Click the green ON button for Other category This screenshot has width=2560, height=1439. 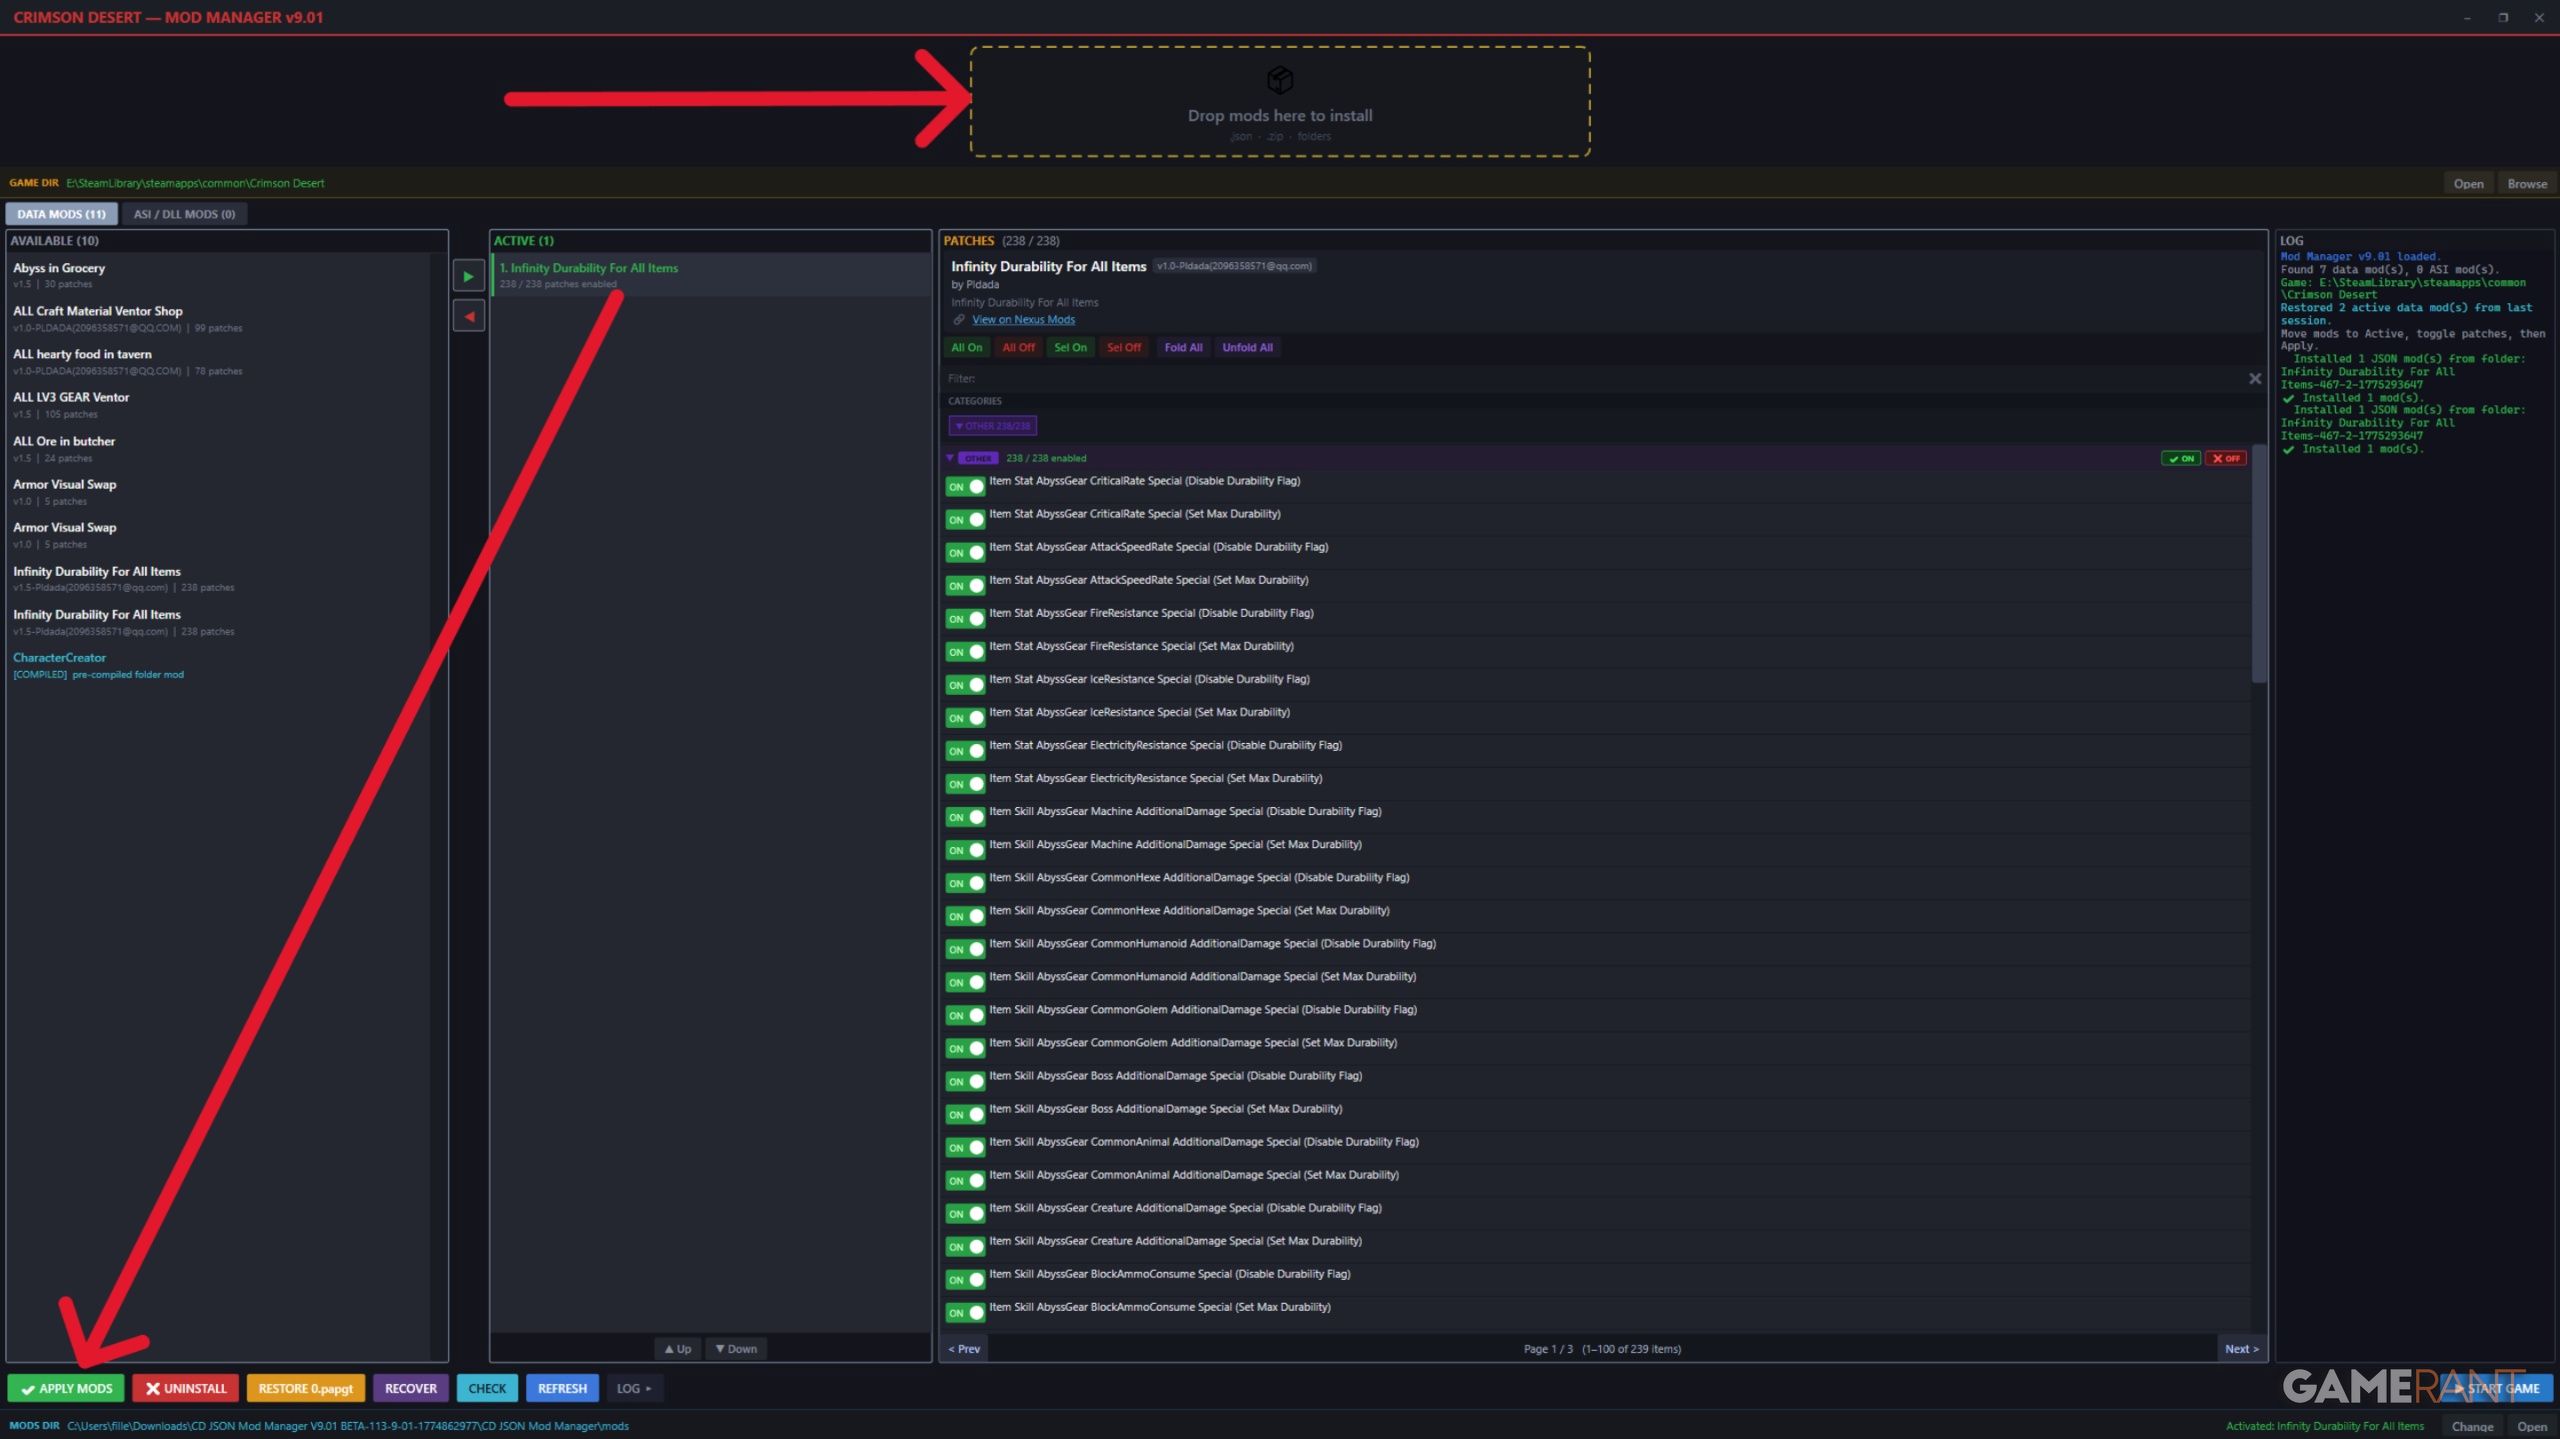tap(2180, 458)
